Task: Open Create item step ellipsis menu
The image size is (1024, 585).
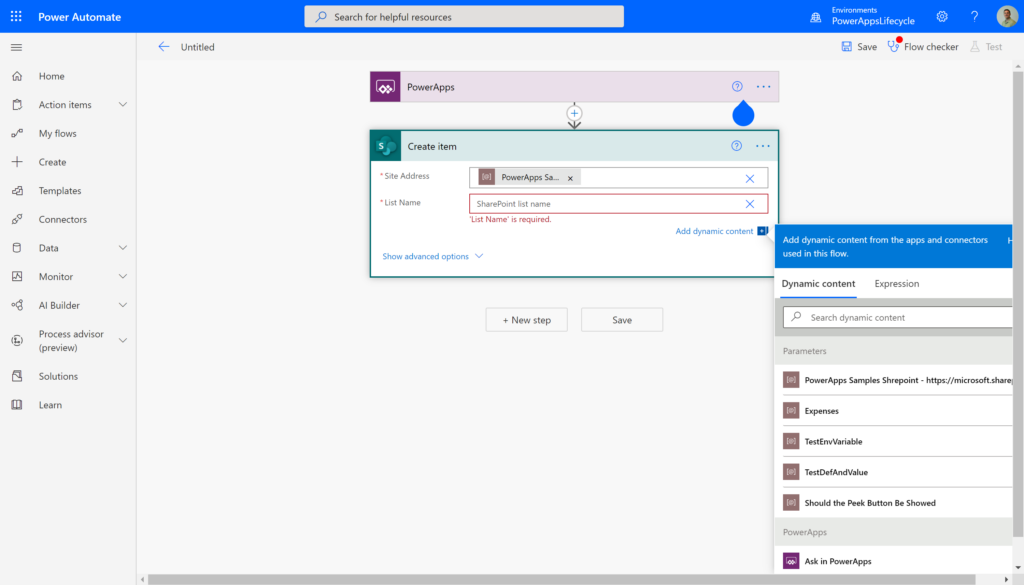Action: (x=763, y=146)
